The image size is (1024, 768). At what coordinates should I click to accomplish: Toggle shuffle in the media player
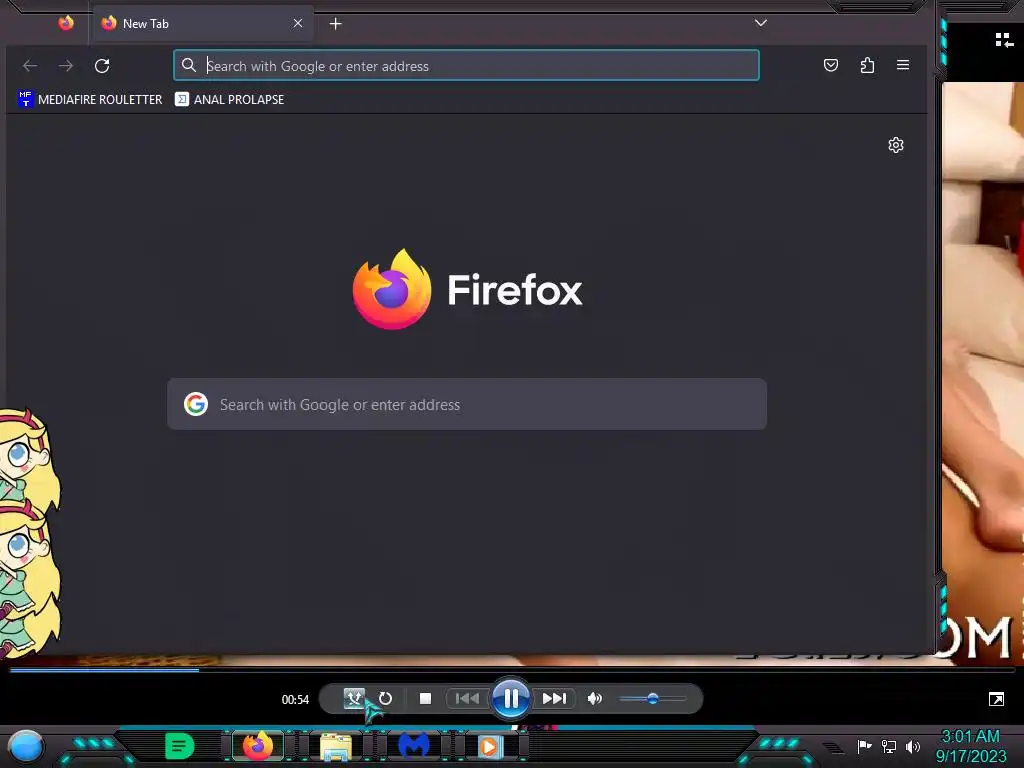coord(355,699)
